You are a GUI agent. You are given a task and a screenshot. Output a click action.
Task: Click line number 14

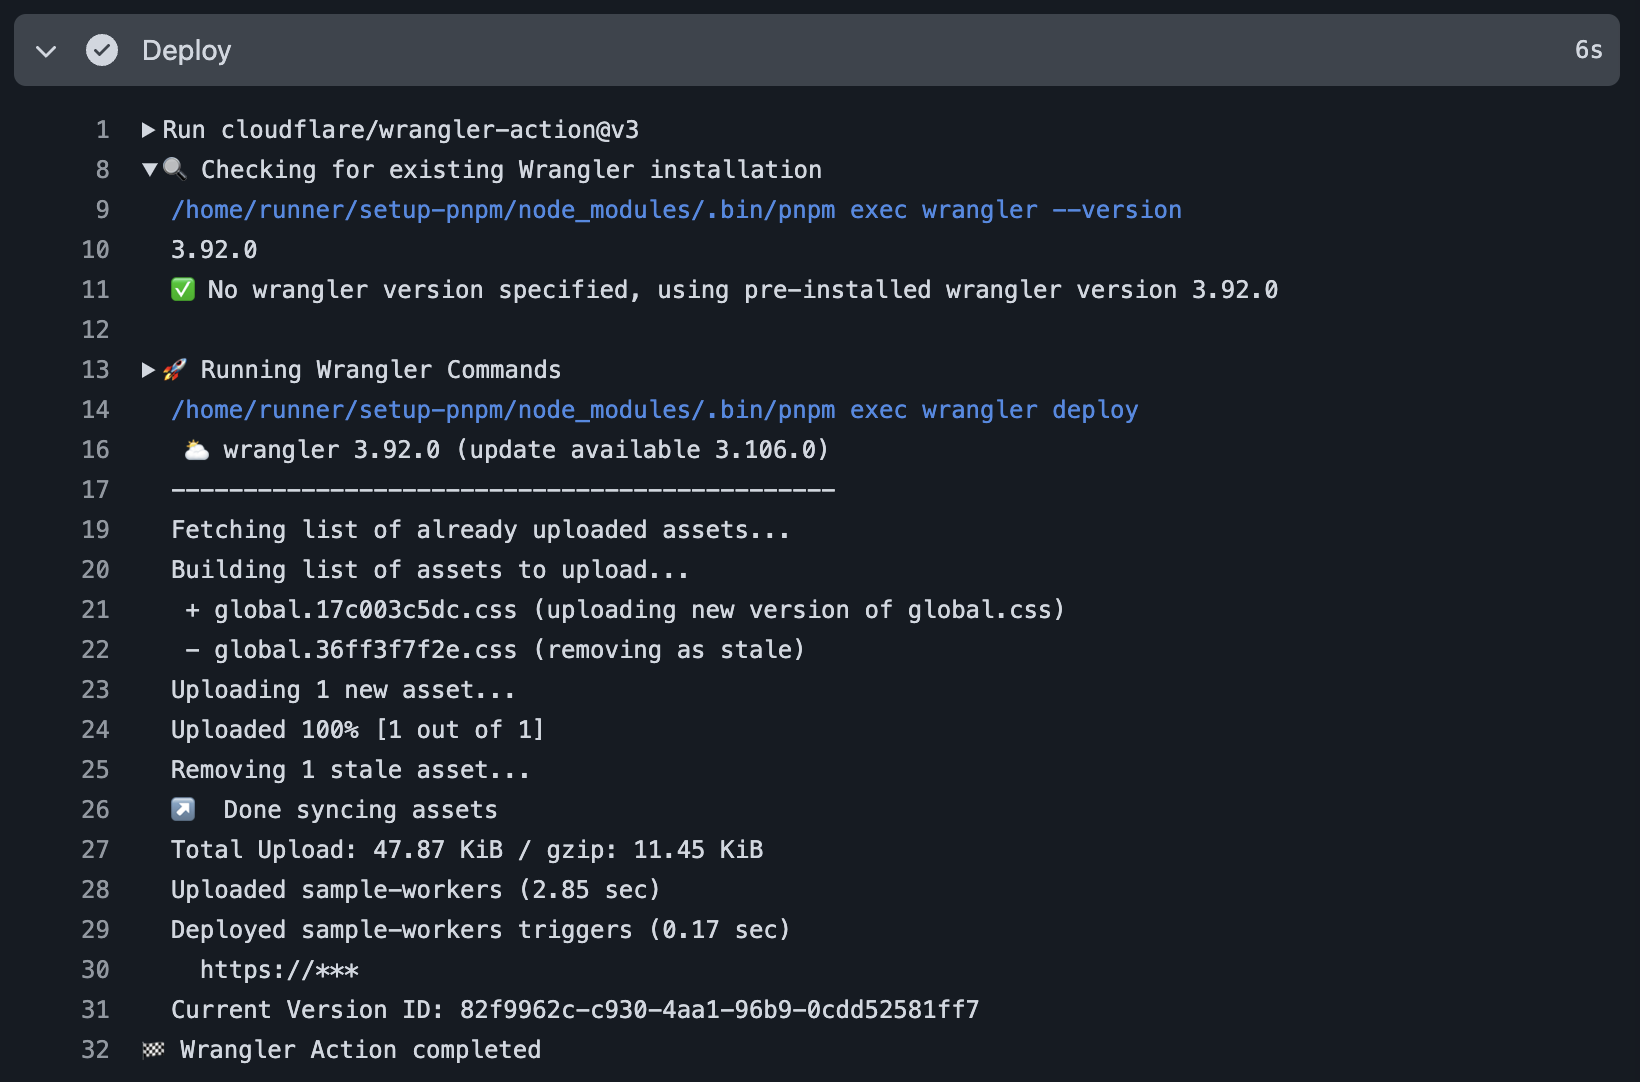95,410
